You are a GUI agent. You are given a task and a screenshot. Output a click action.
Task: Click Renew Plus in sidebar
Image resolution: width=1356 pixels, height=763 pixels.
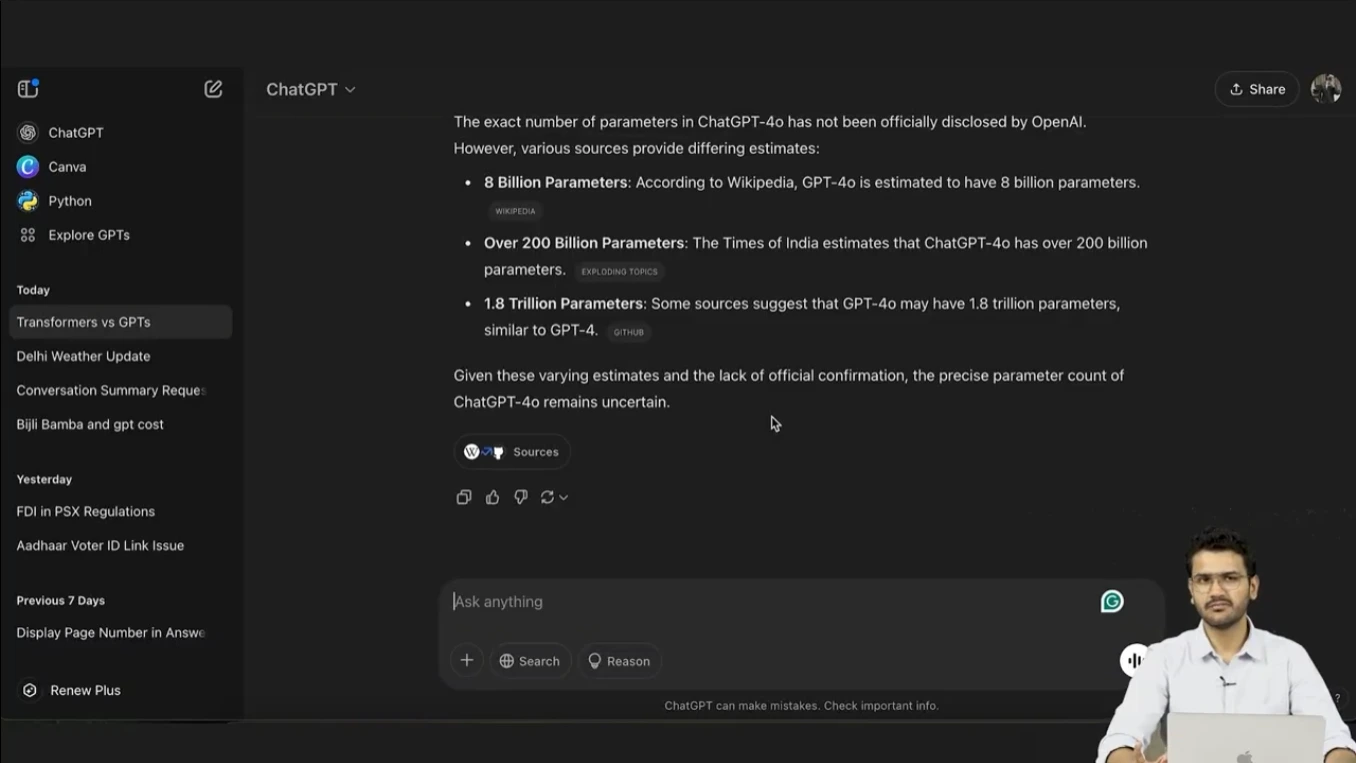pyautogui.click(x=85, y=690)
